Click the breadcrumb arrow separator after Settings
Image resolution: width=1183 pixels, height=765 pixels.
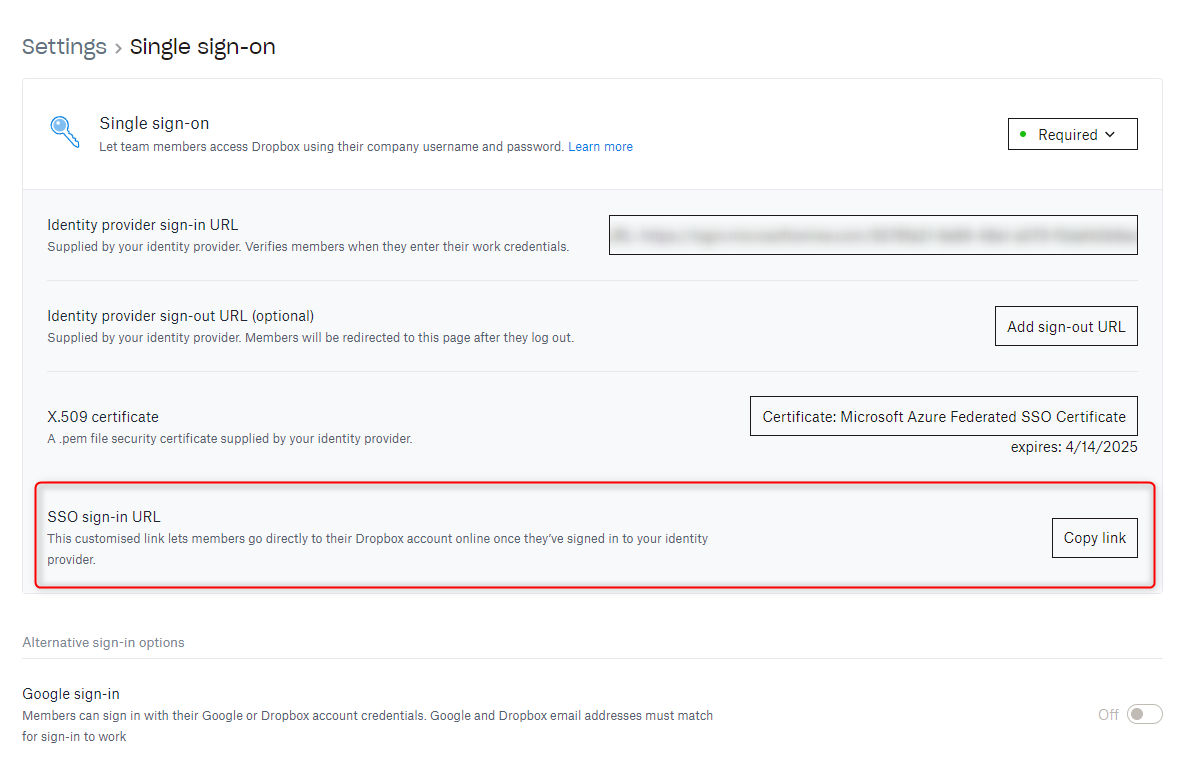pyautogui.click(x=118, y=48)
